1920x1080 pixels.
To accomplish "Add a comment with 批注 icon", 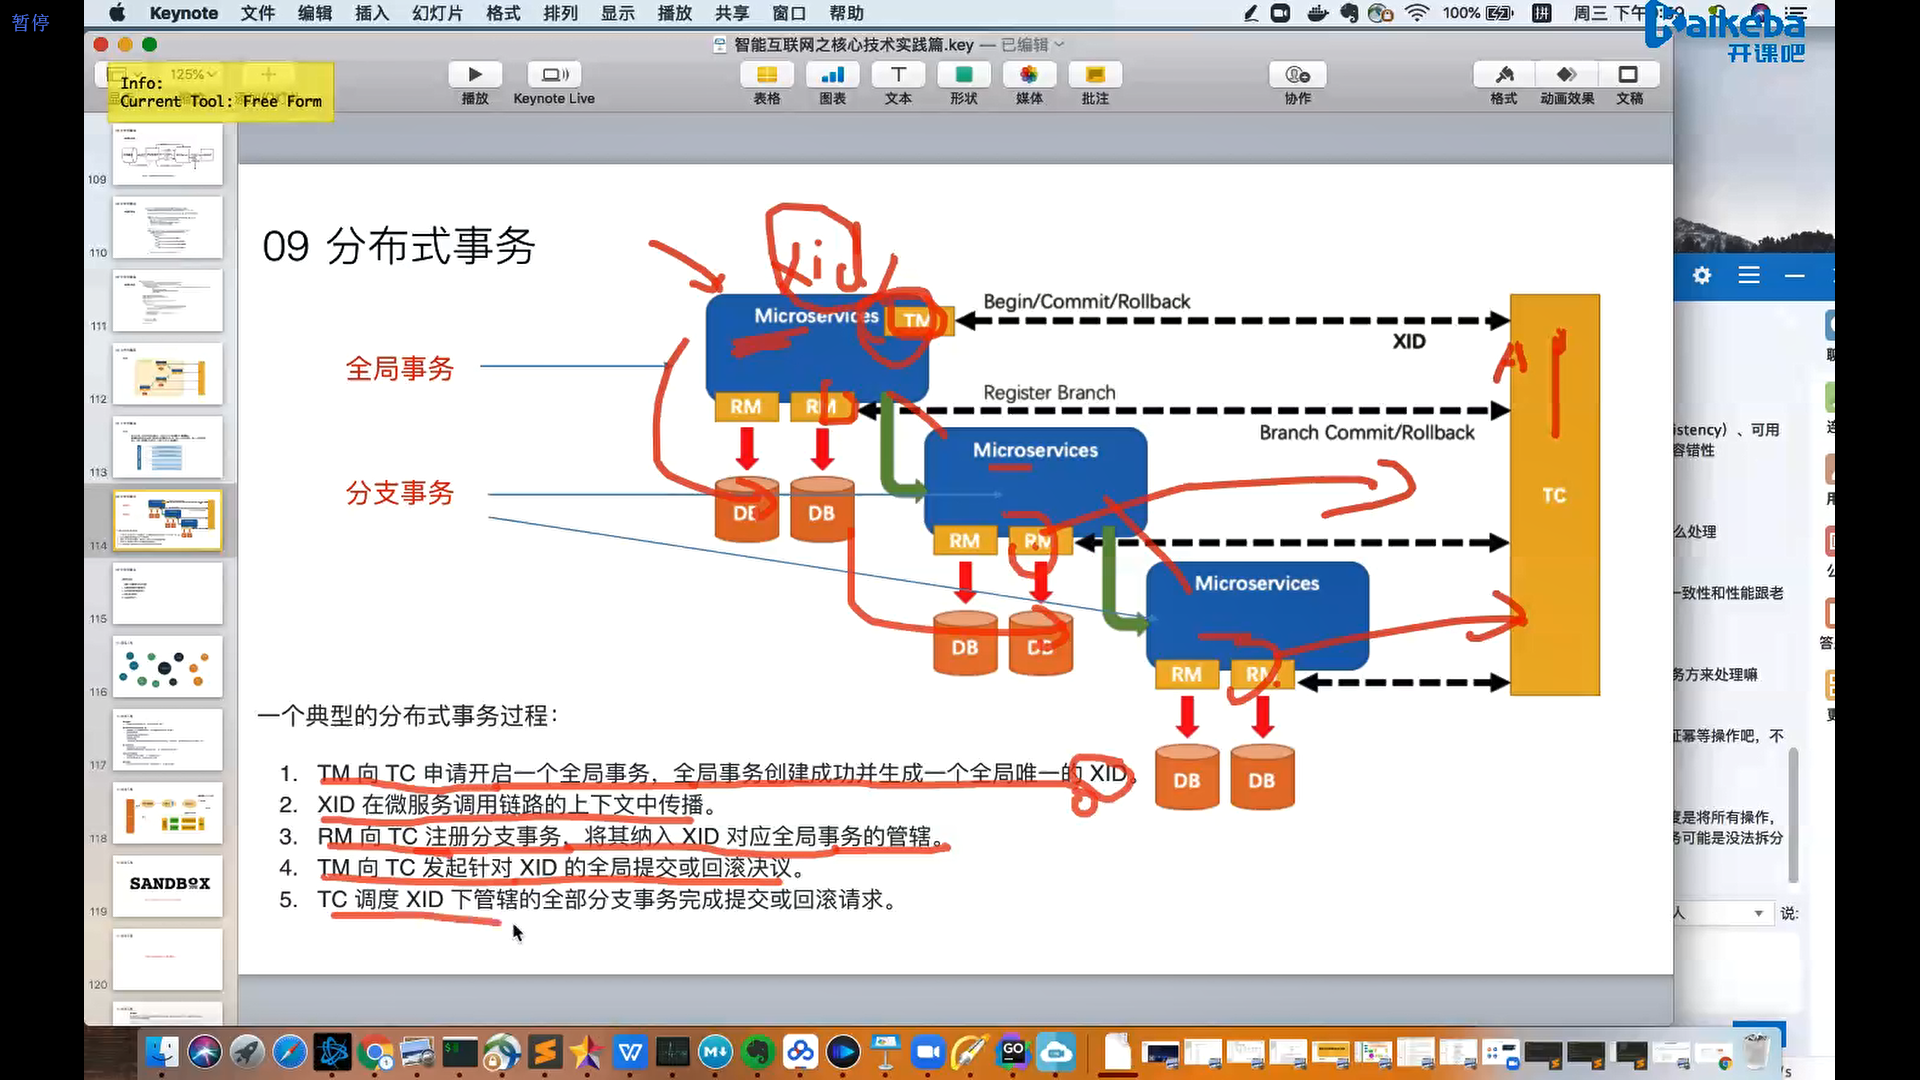I will [x=1095, y=75].
